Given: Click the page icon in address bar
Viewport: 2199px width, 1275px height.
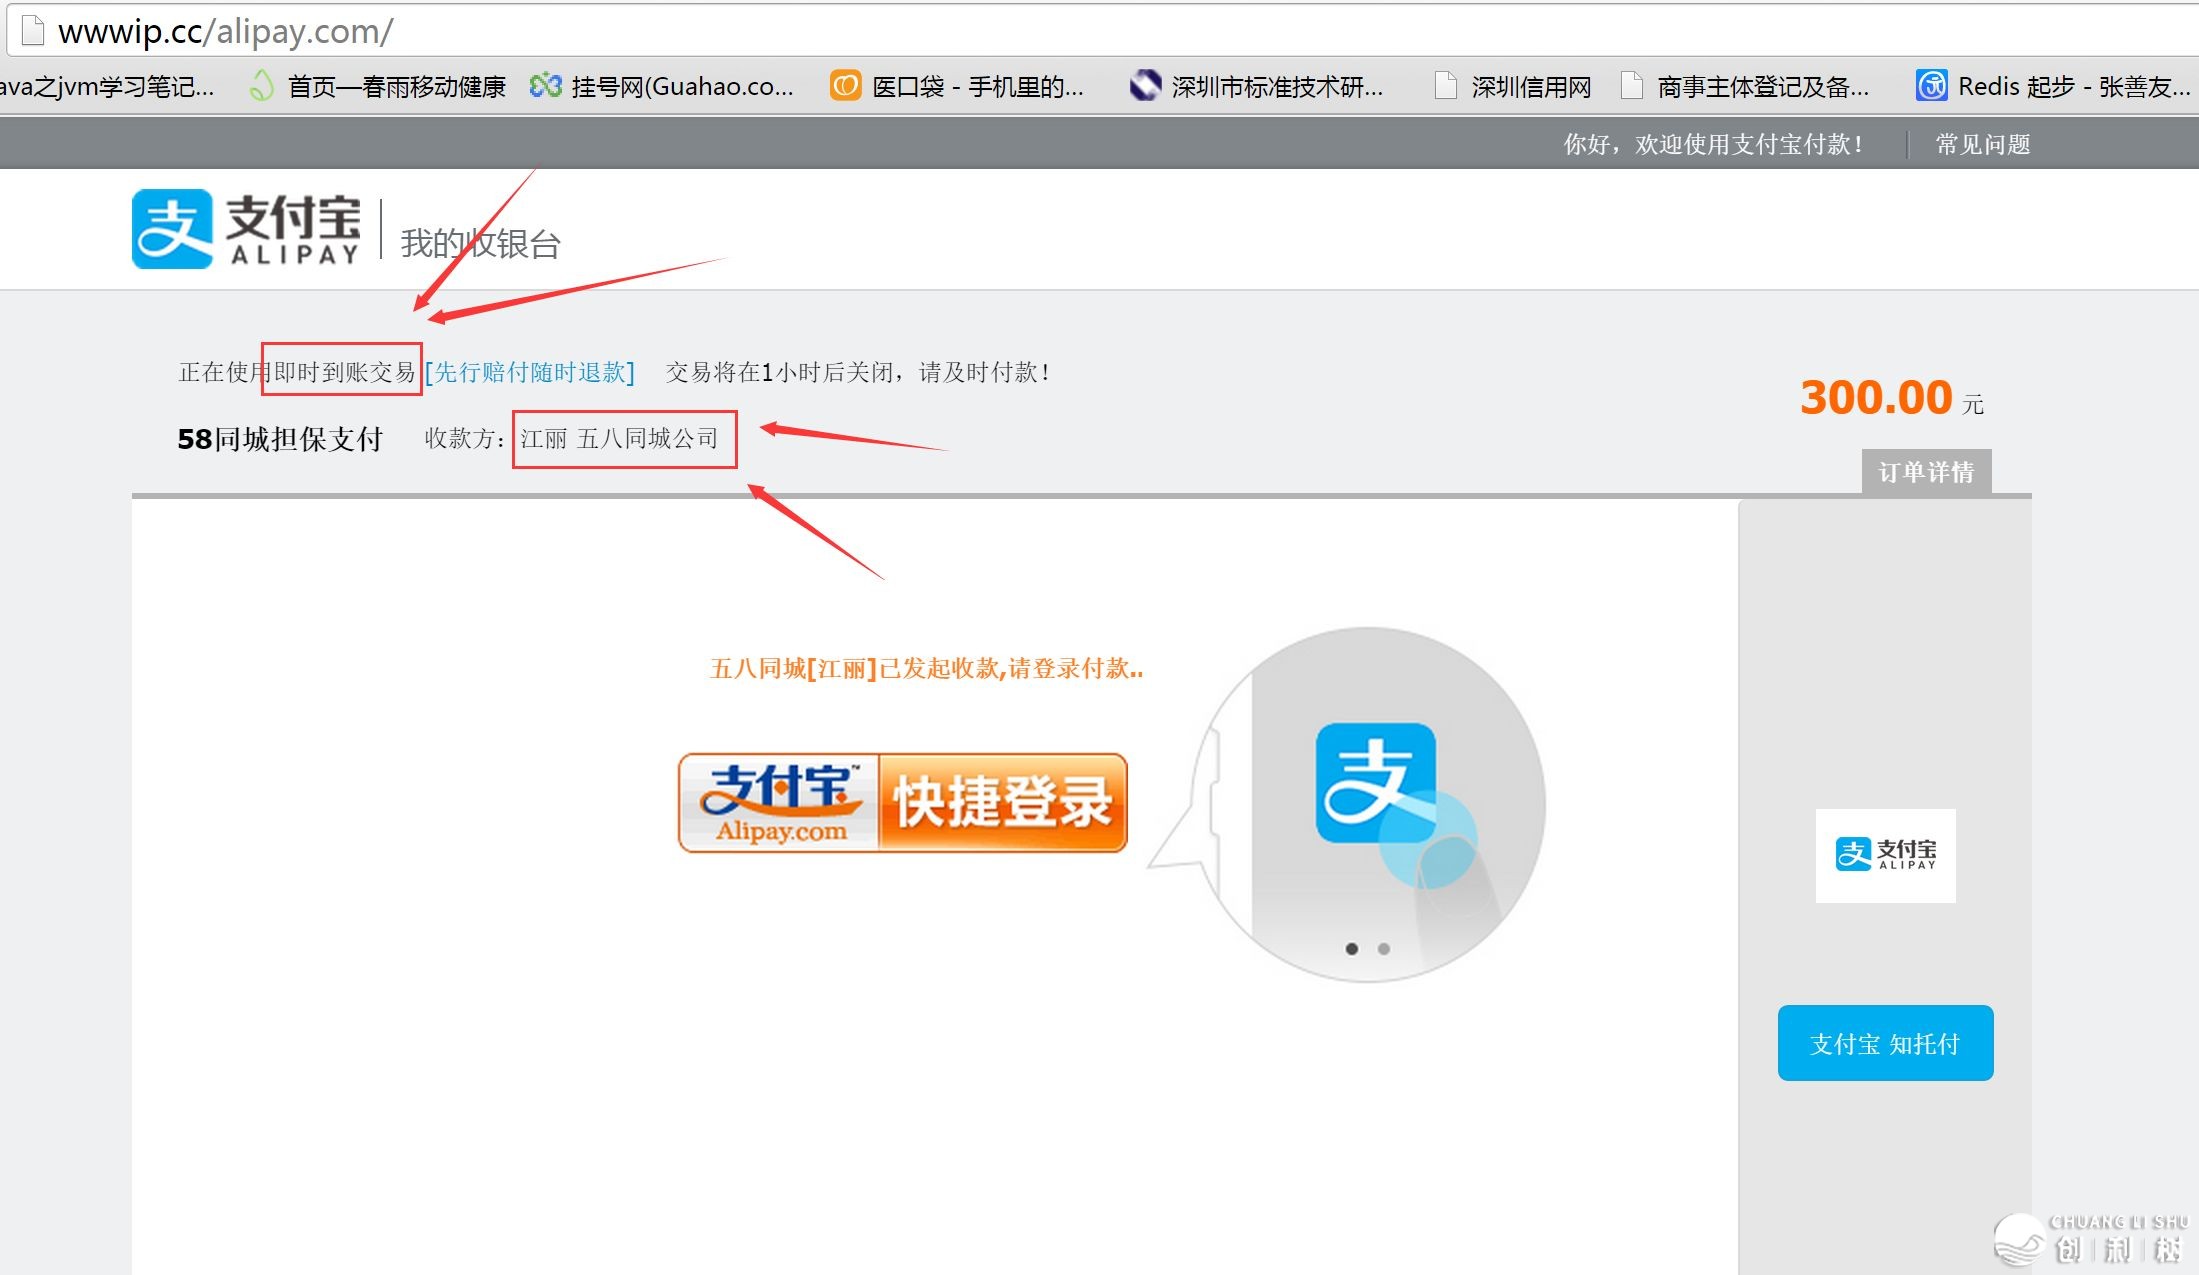Looking at the screenshot, I should coord(33,31).
